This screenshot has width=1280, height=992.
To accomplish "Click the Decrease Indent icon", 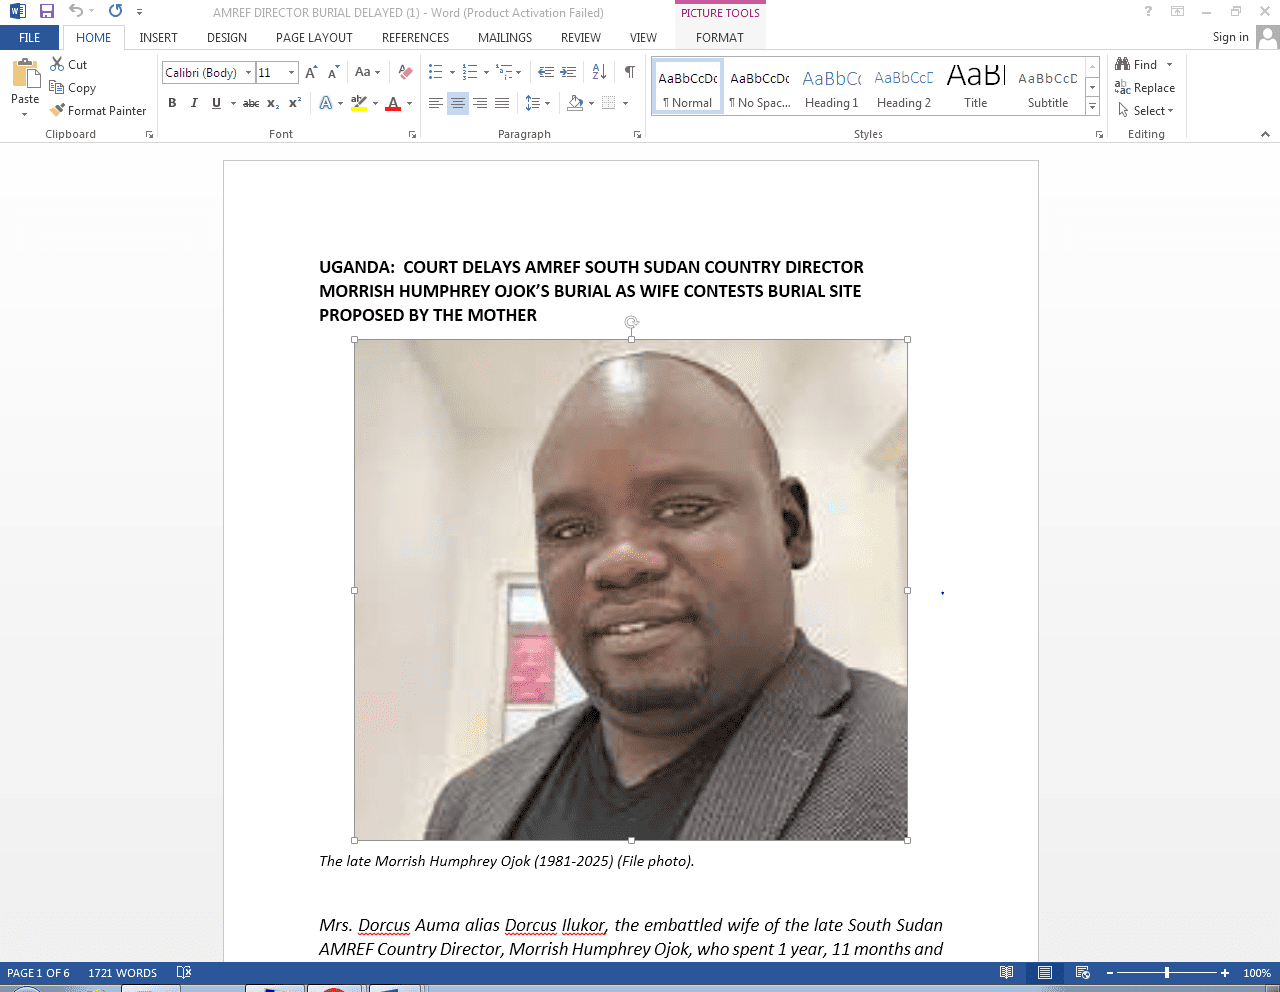I will tap(545, 72).
